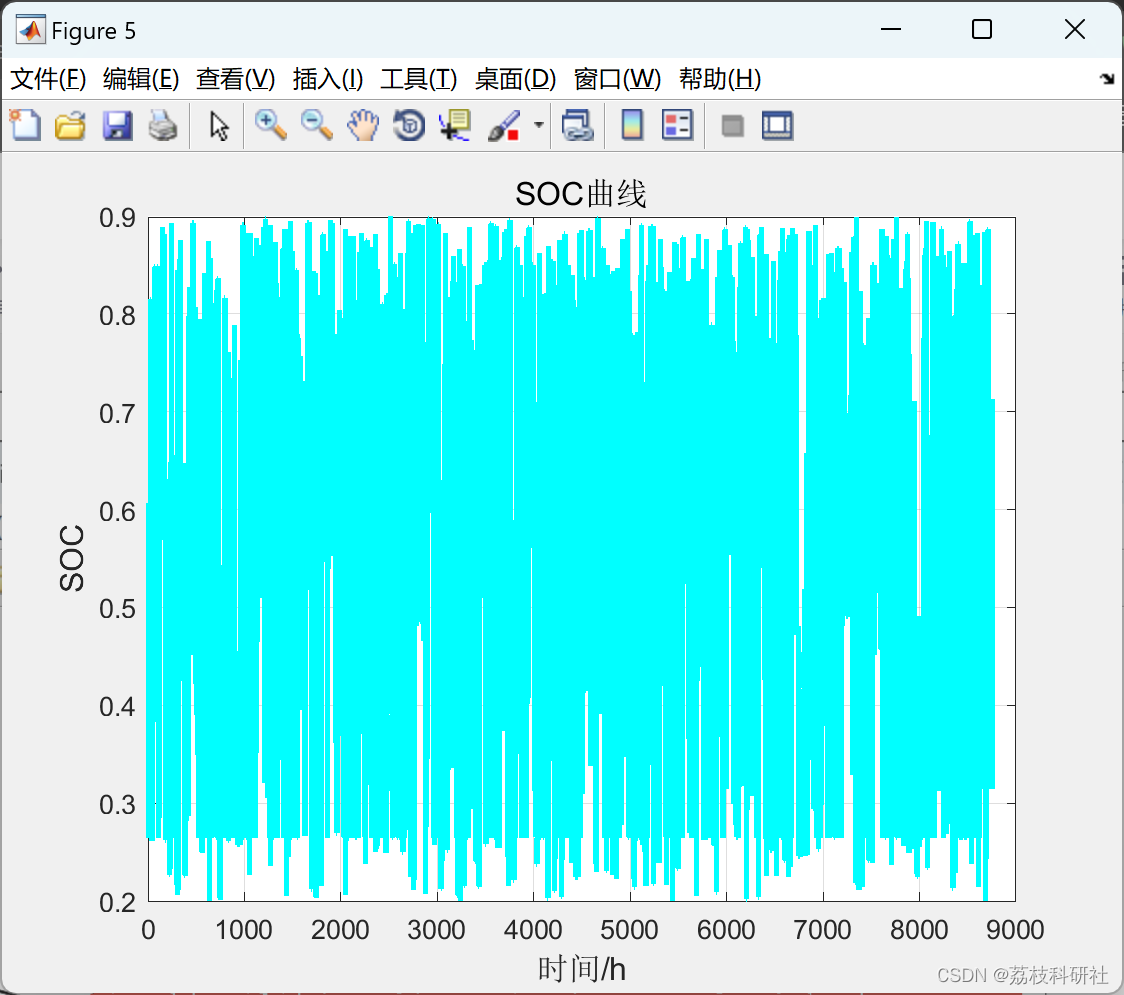Image resolution: width=1124 pixels, height=995 pixels.
Task: Activate the Zoom Out magnifier tool
Action: point(317,125)
